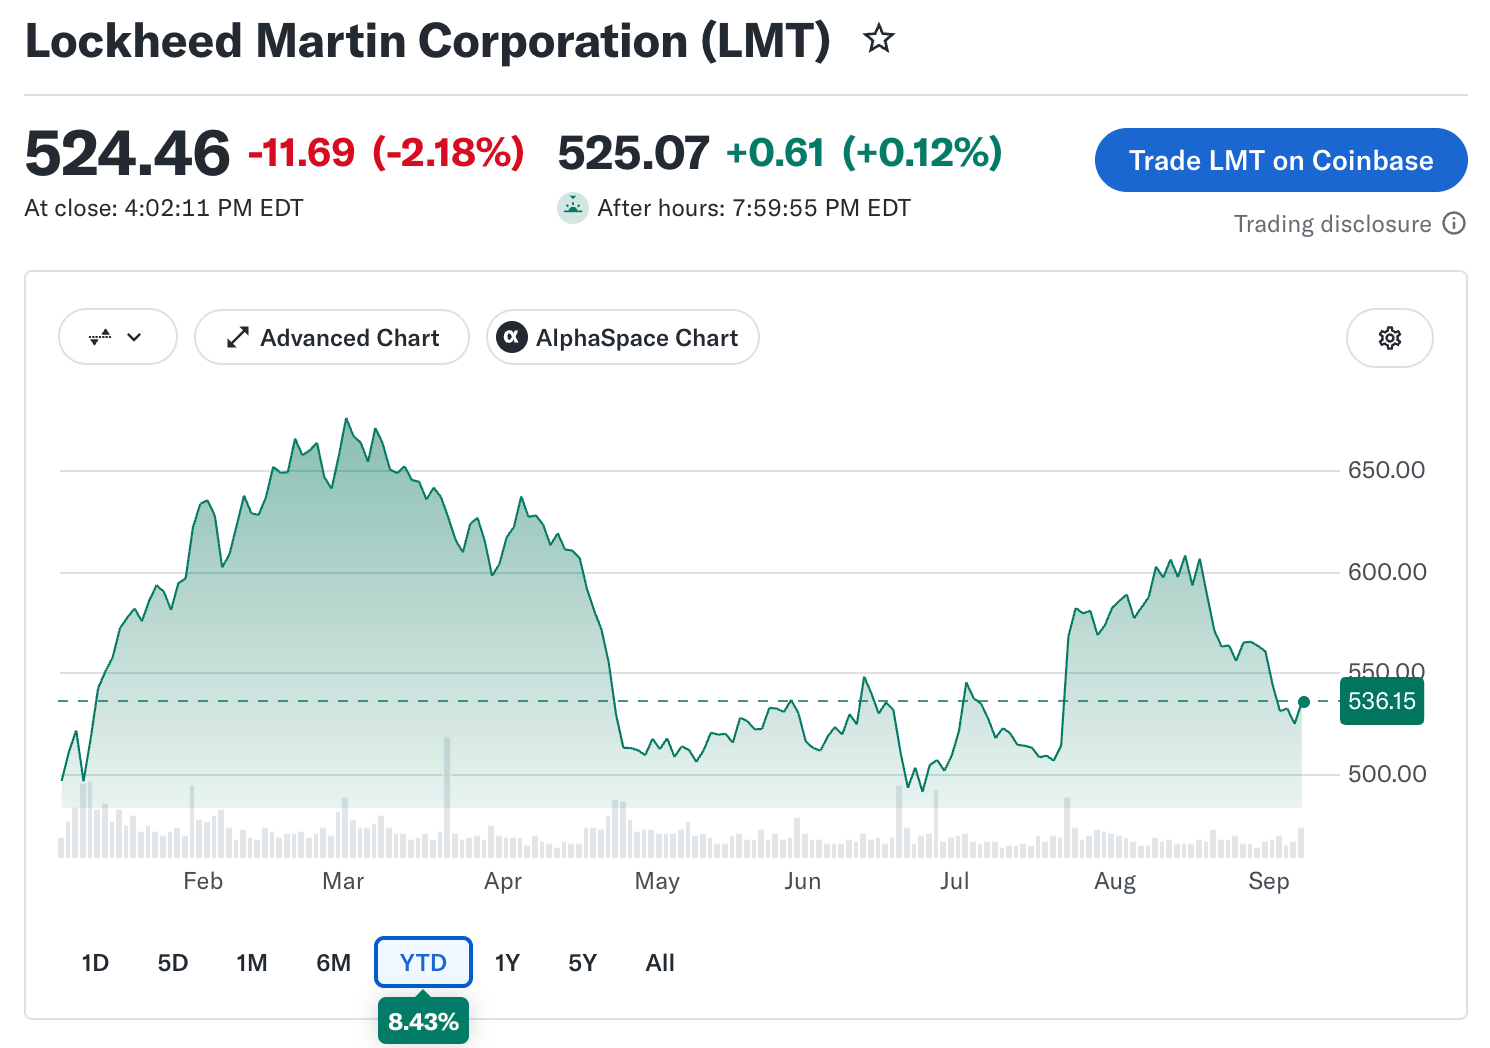Click the Feb label on time axis

(x=203, y=881)
